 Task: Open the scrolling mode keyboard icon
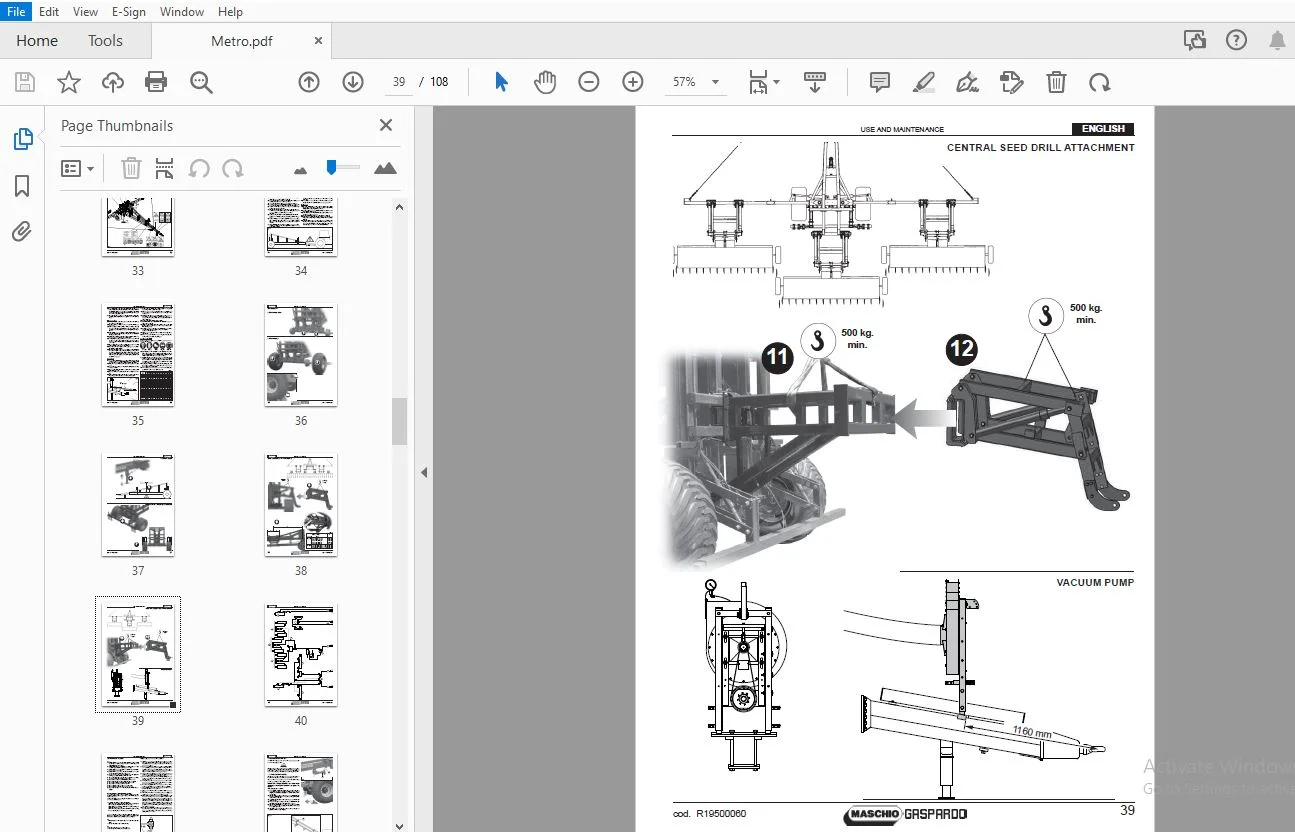click(x=815, y=82)
